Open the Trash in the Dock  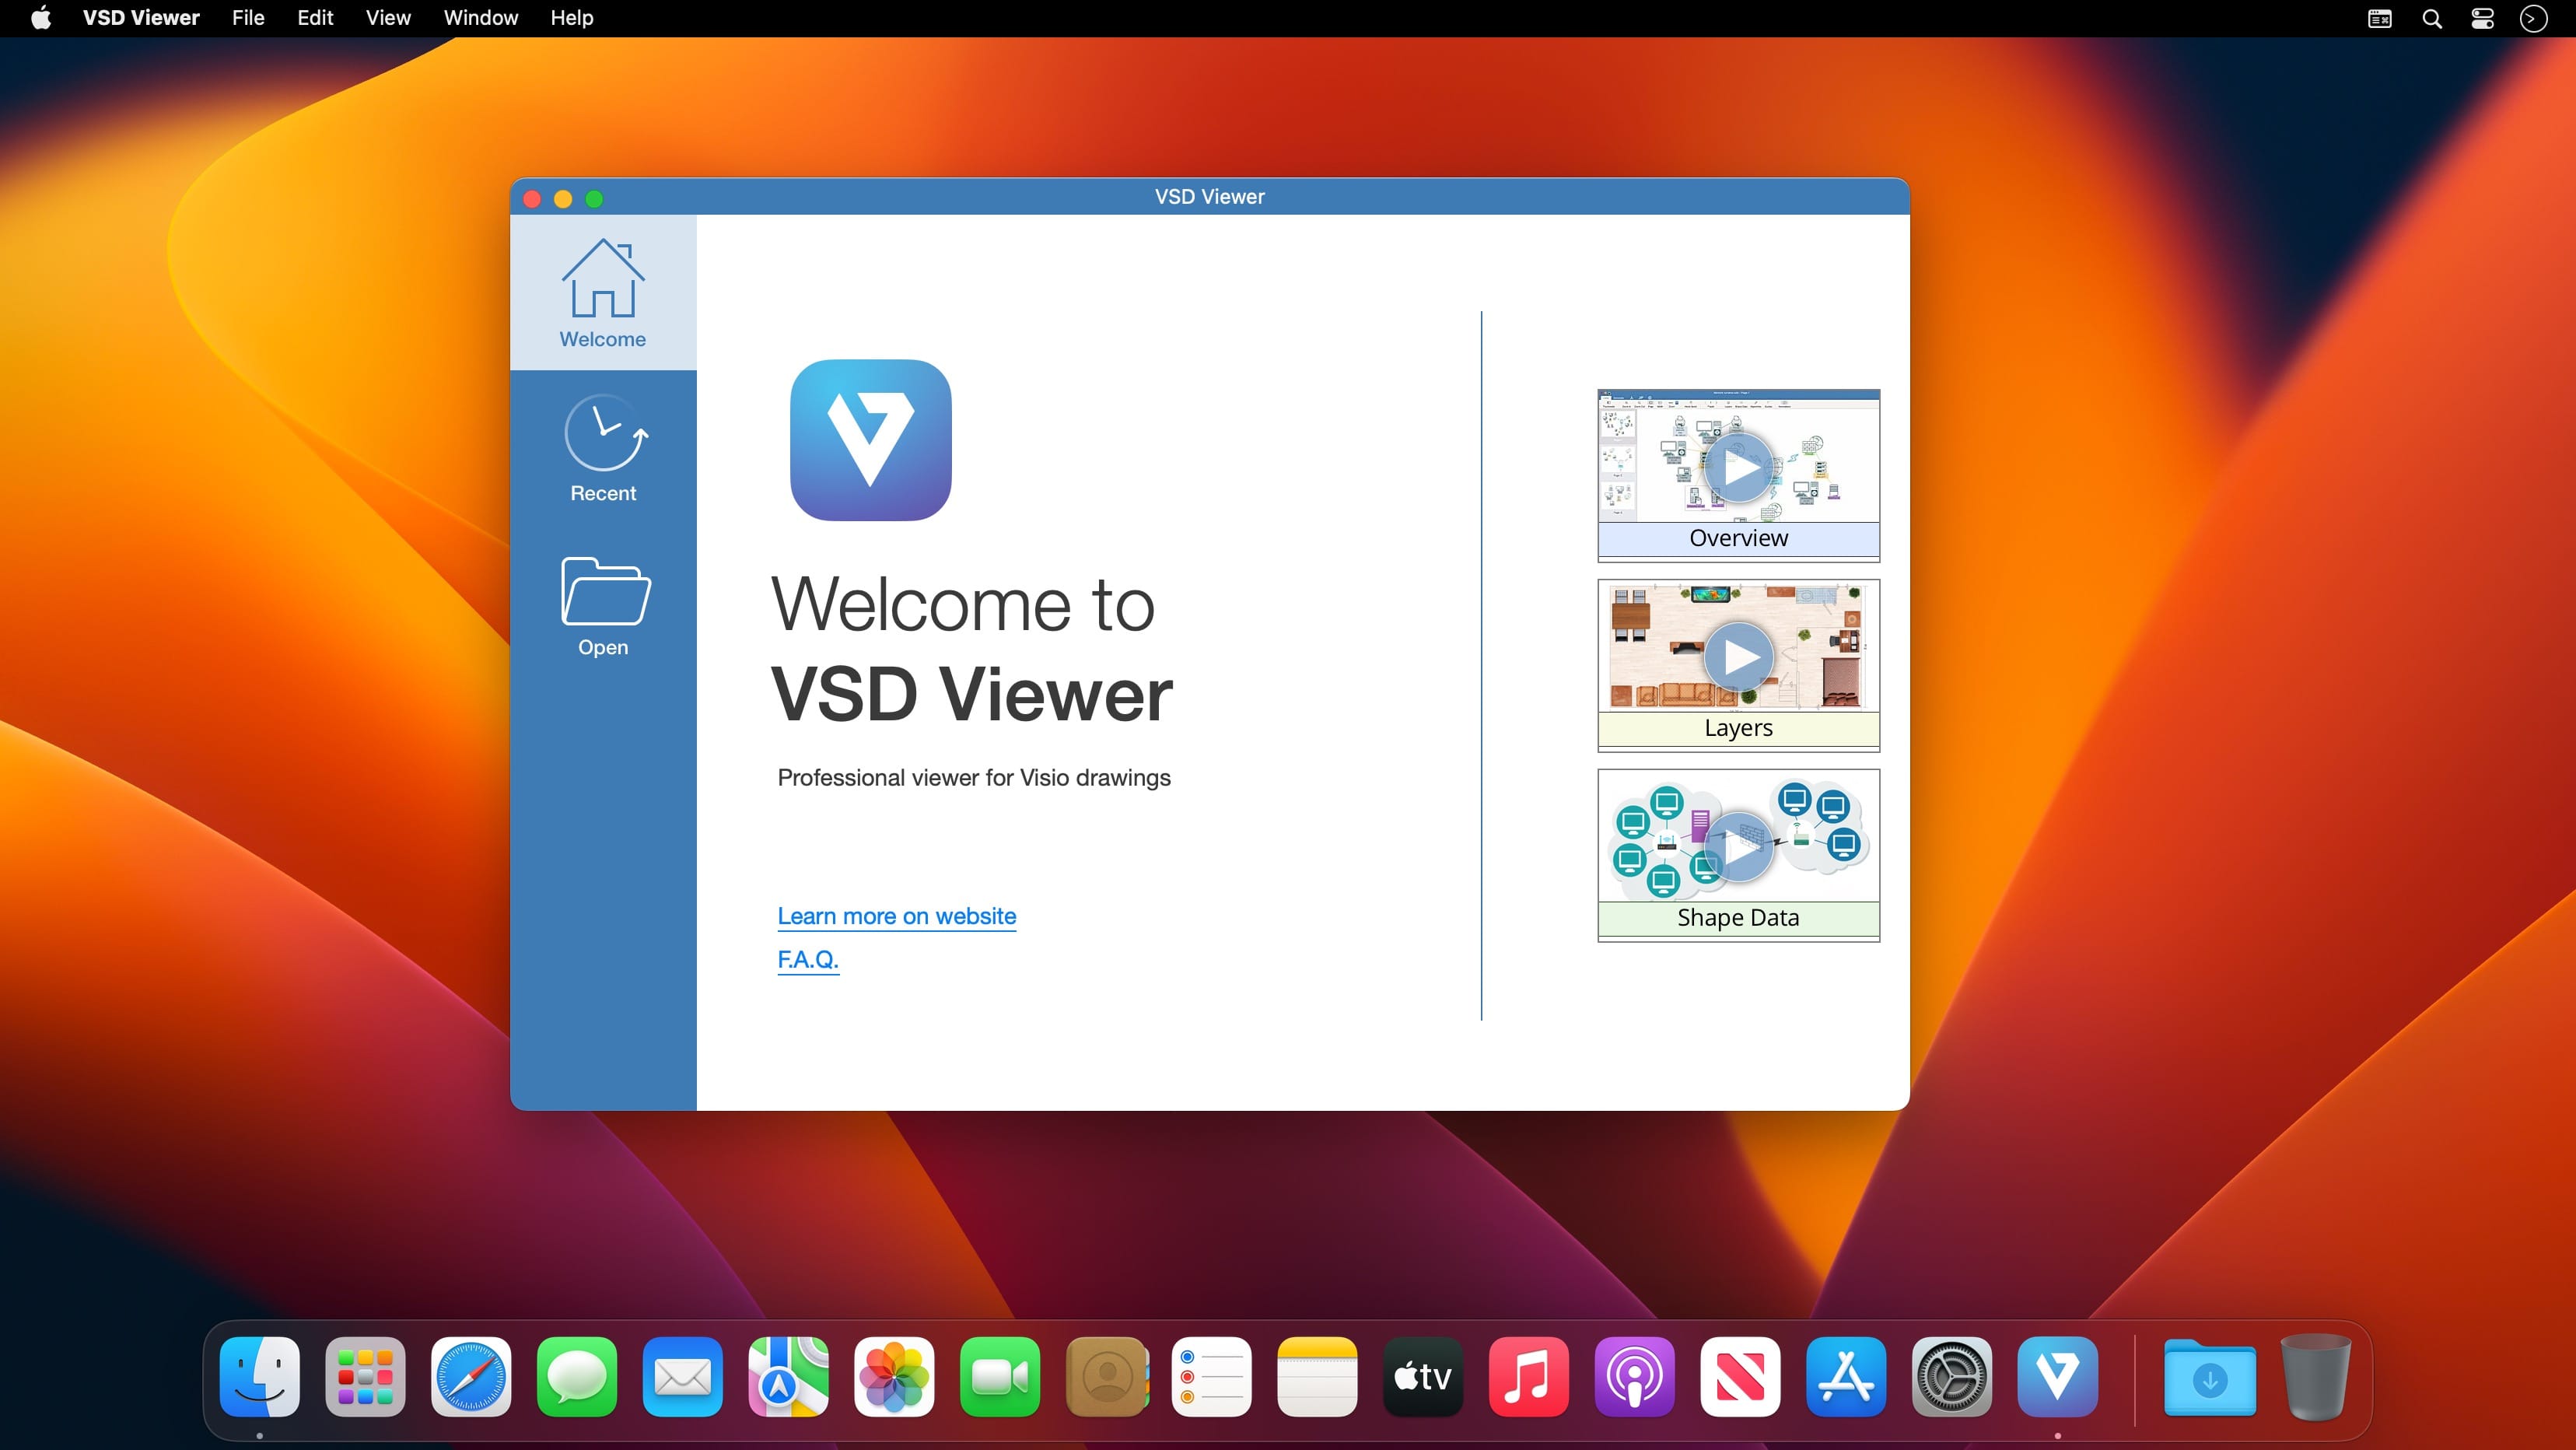2316,1377
